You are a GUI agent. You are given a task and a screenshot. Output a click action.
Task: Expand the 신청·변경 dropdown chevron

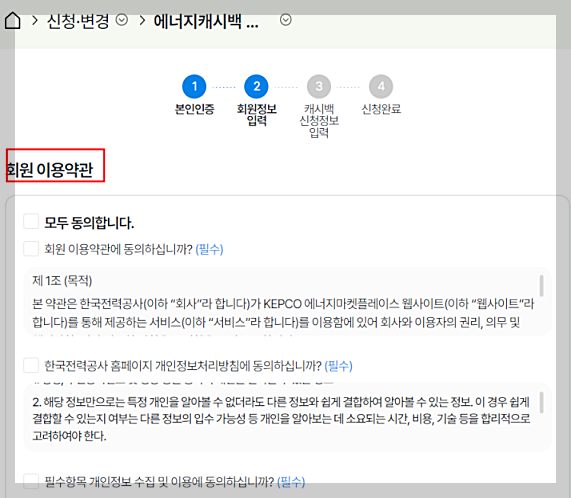[122, 20]
